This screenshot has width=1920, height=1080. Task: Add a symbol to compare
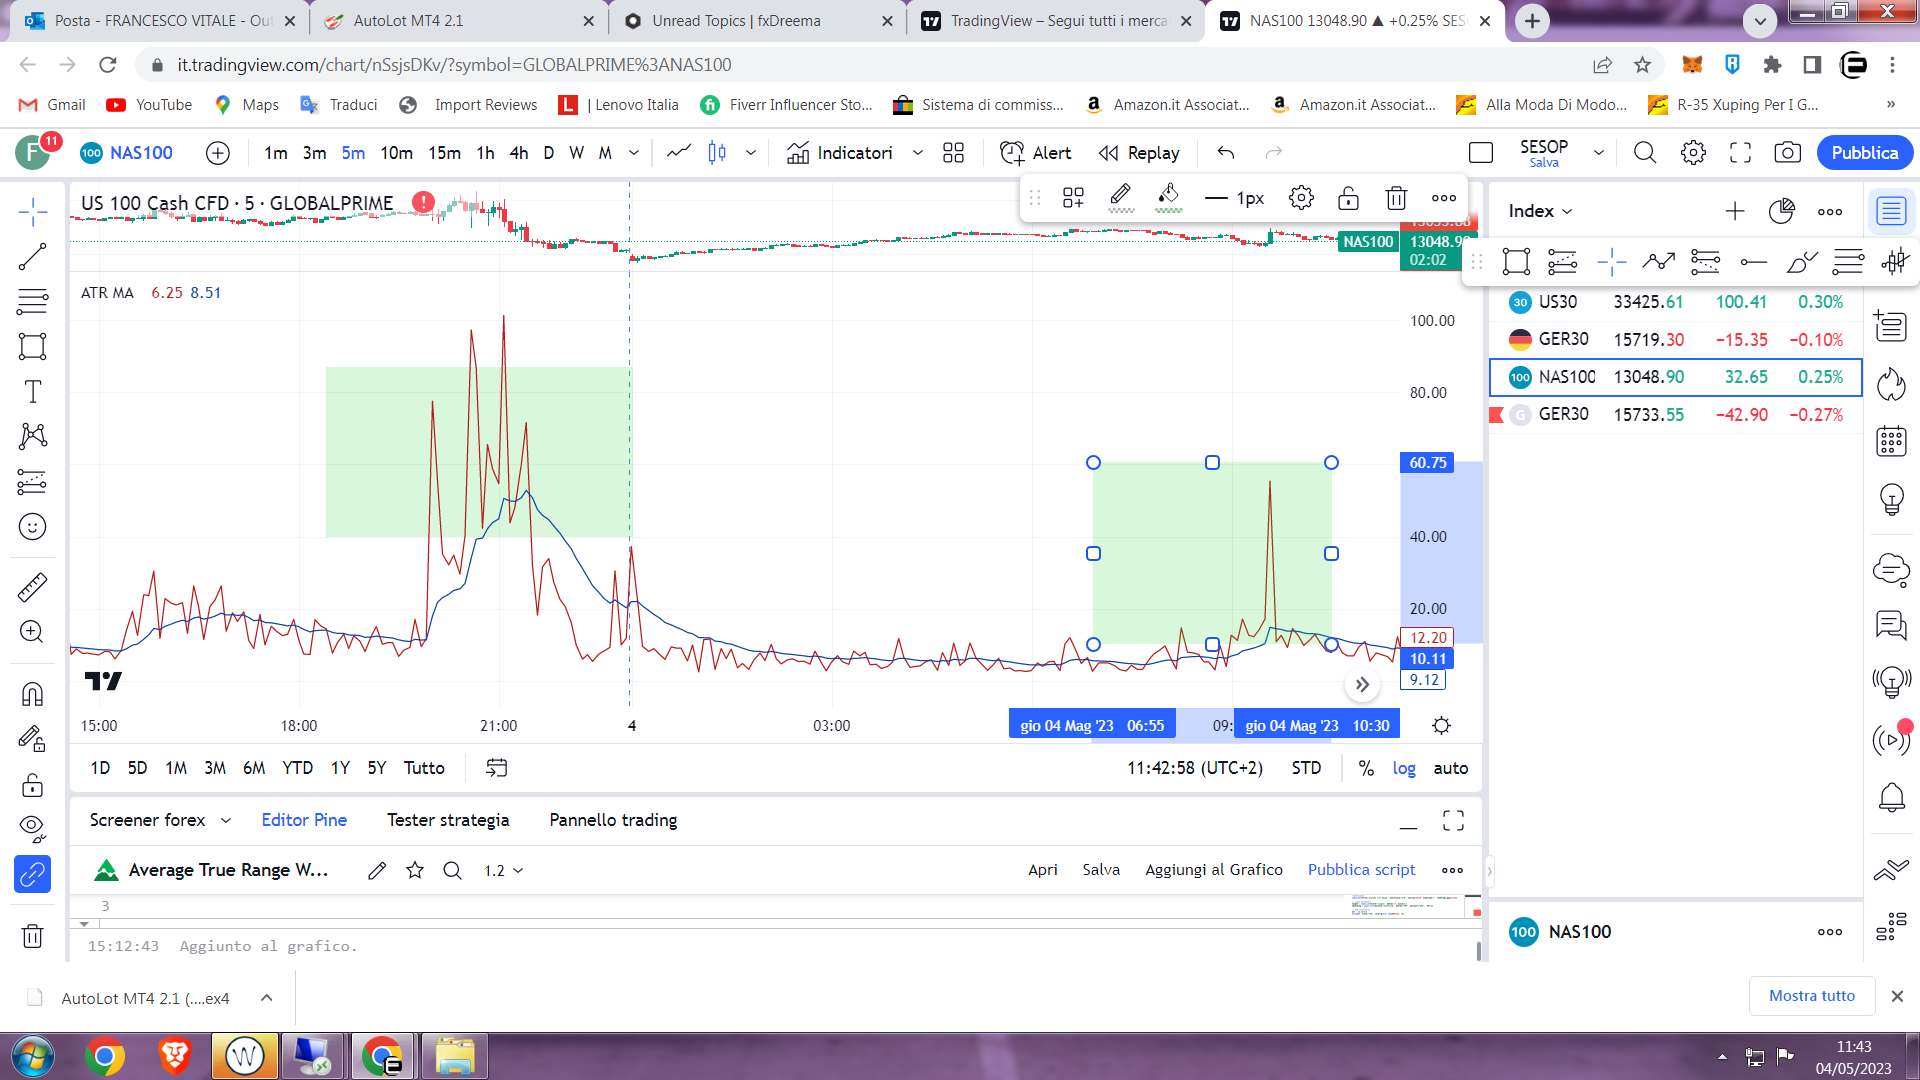(x=218, y=153)
